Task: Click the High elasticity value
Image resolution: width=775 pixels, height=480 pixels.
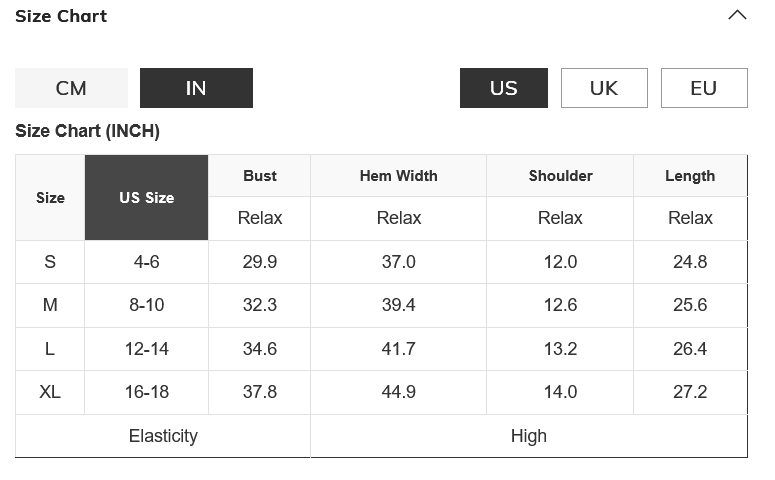Action: (528, 436)
